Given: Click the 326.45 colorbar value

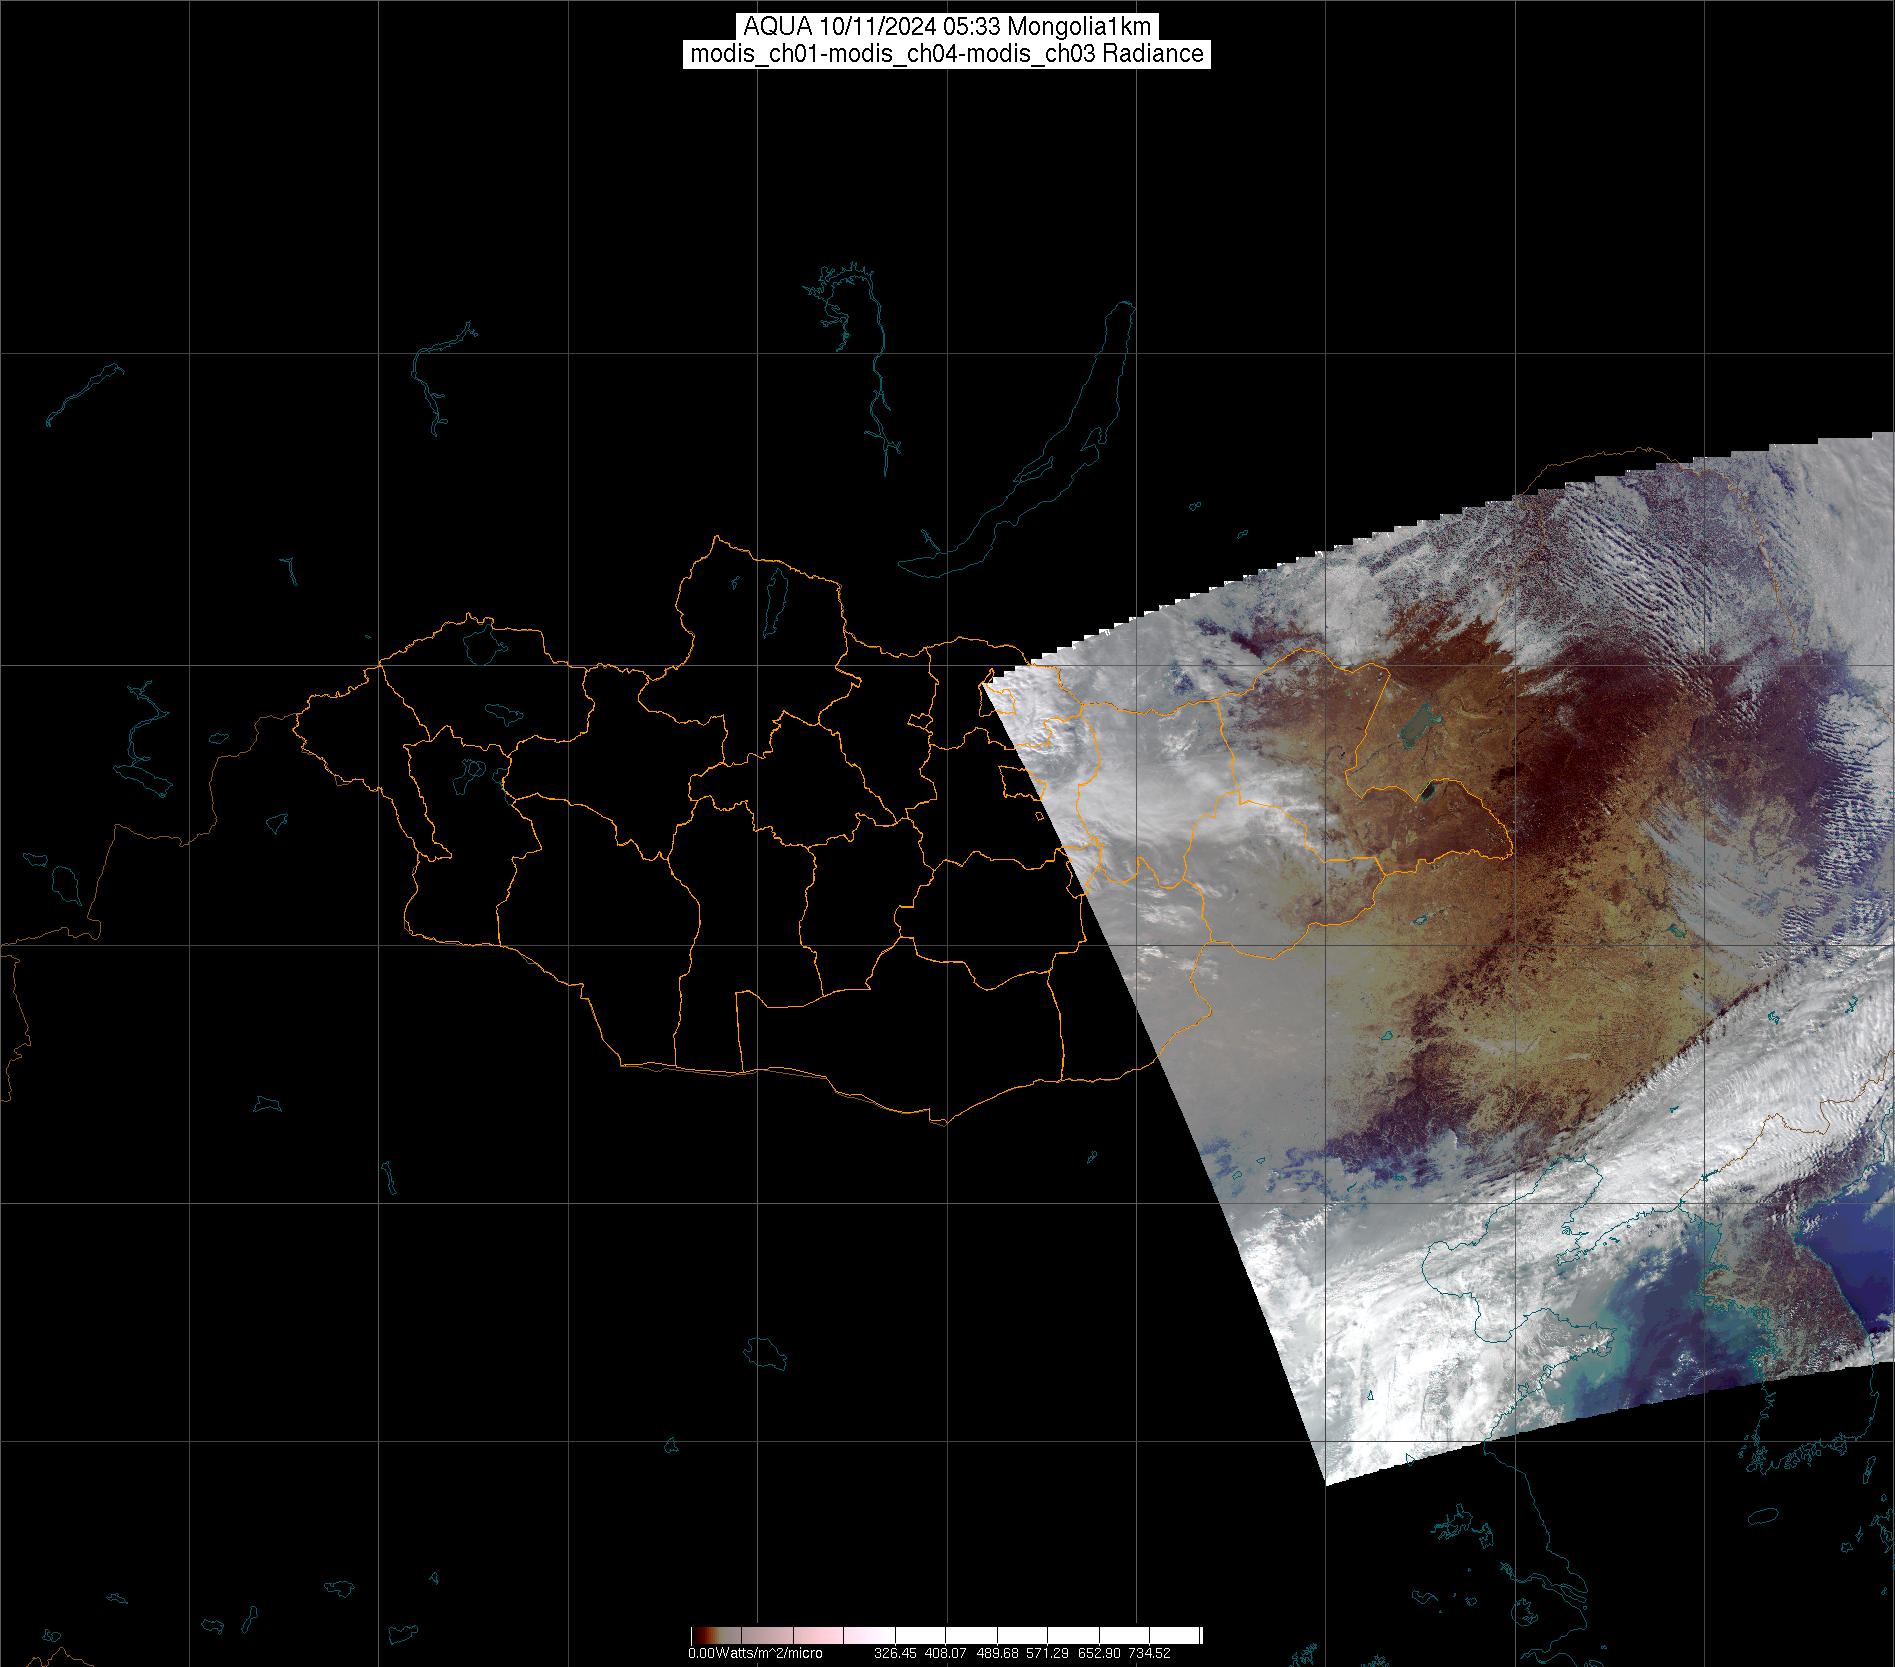Looking at the screenshot, I should coord(894,1653).
